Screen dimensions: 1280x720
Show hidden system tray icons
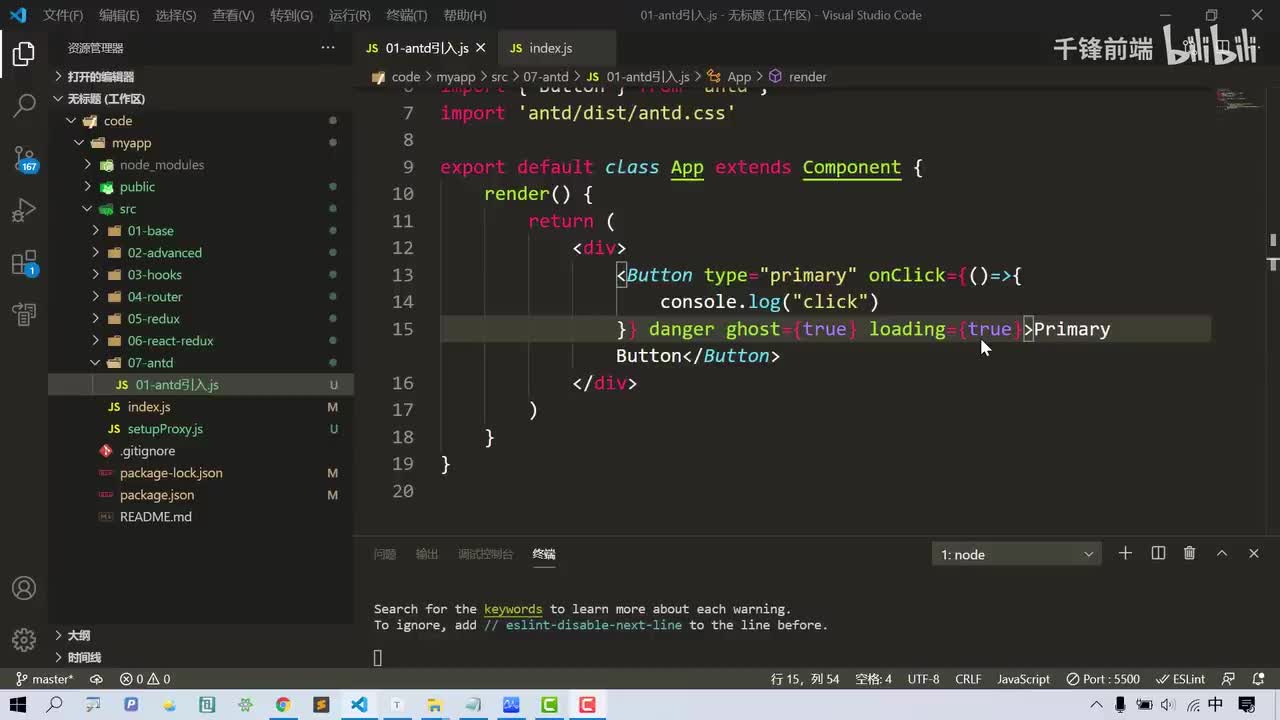pos(1098,705)
